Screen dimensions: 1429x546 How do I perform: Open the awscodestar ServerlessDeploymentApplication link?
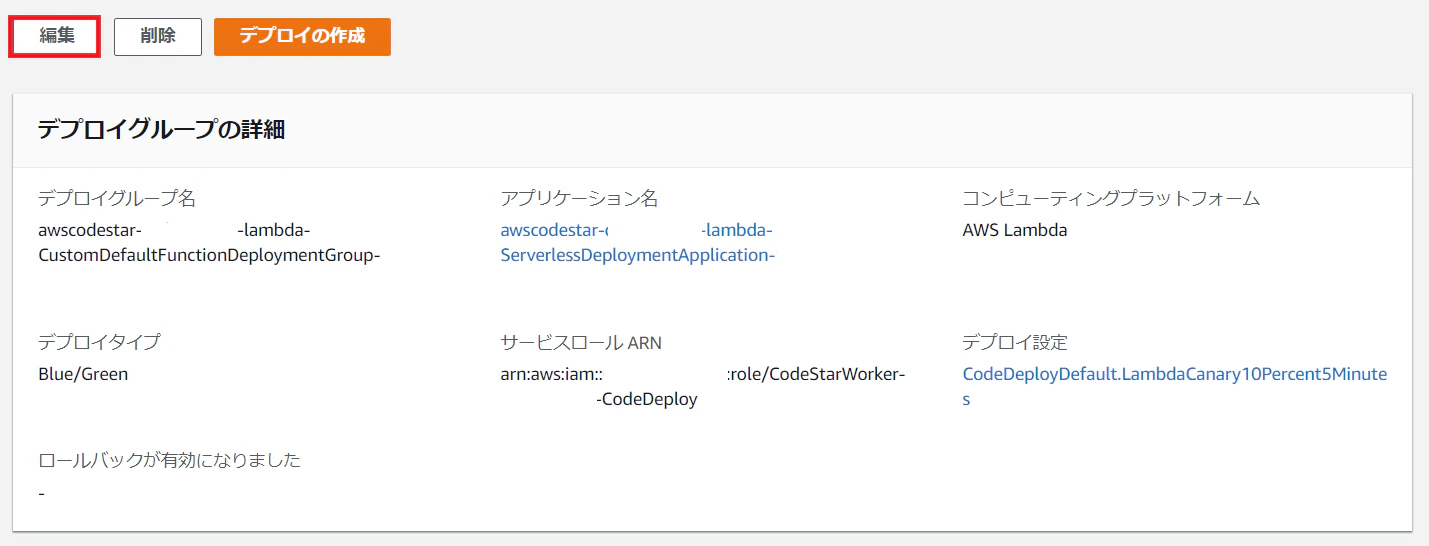(638, 243)
